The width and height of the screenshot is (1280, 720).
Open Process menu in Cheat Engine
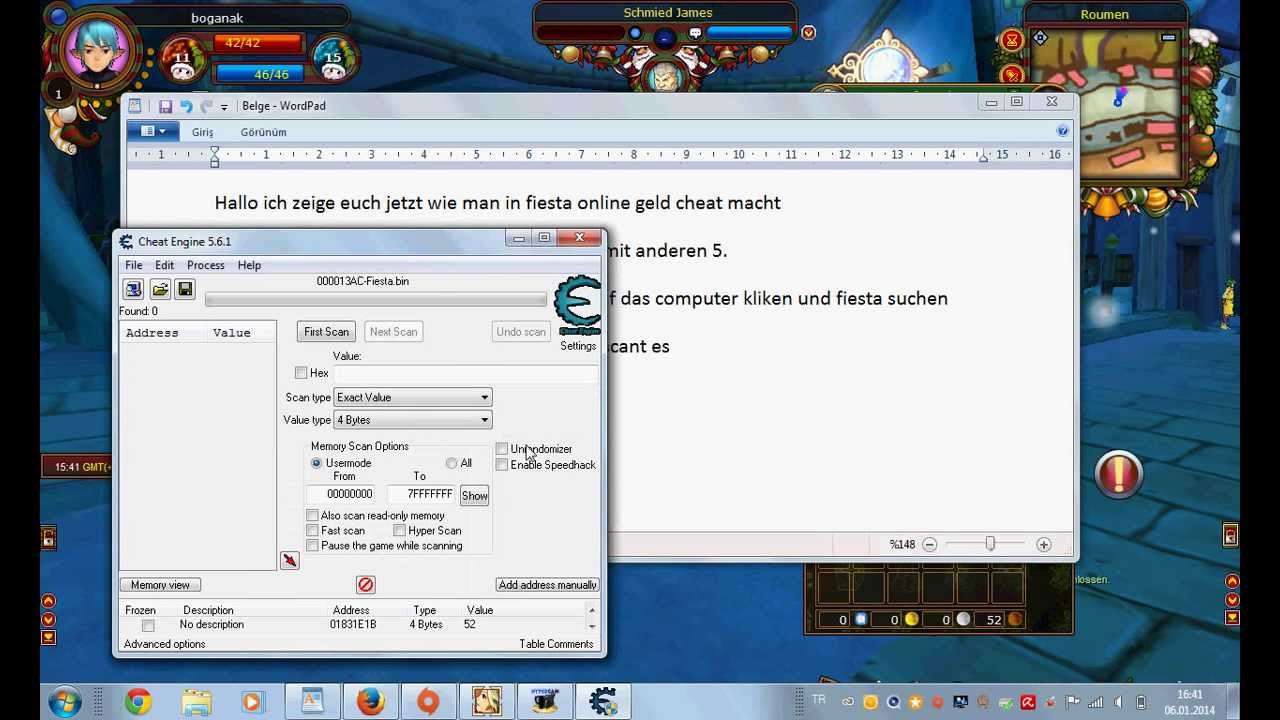(205, 265)
